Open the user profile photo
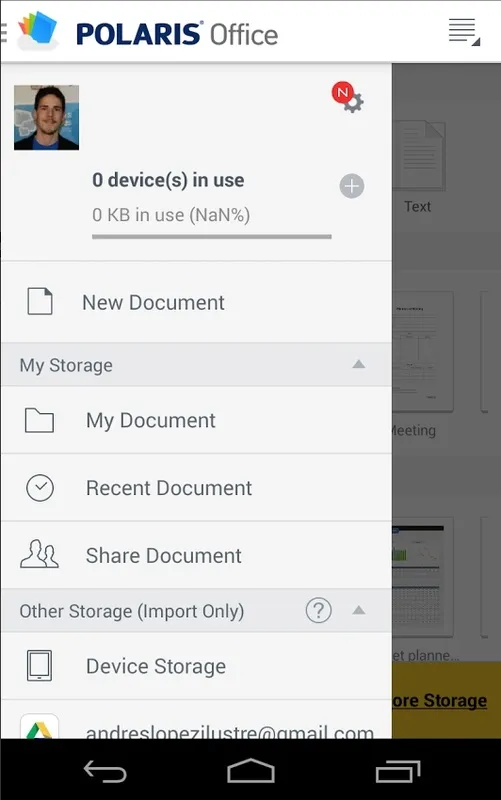The height and width of the screenshot is (800, 501). (46, 117)
